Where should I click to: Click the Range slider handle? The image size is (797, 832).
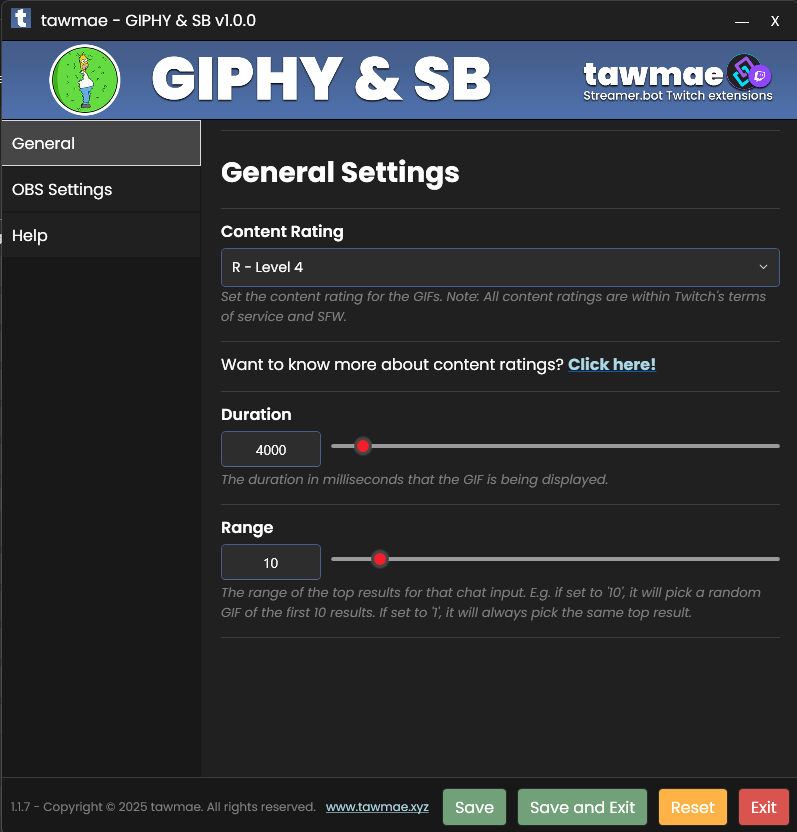[380, 559]
